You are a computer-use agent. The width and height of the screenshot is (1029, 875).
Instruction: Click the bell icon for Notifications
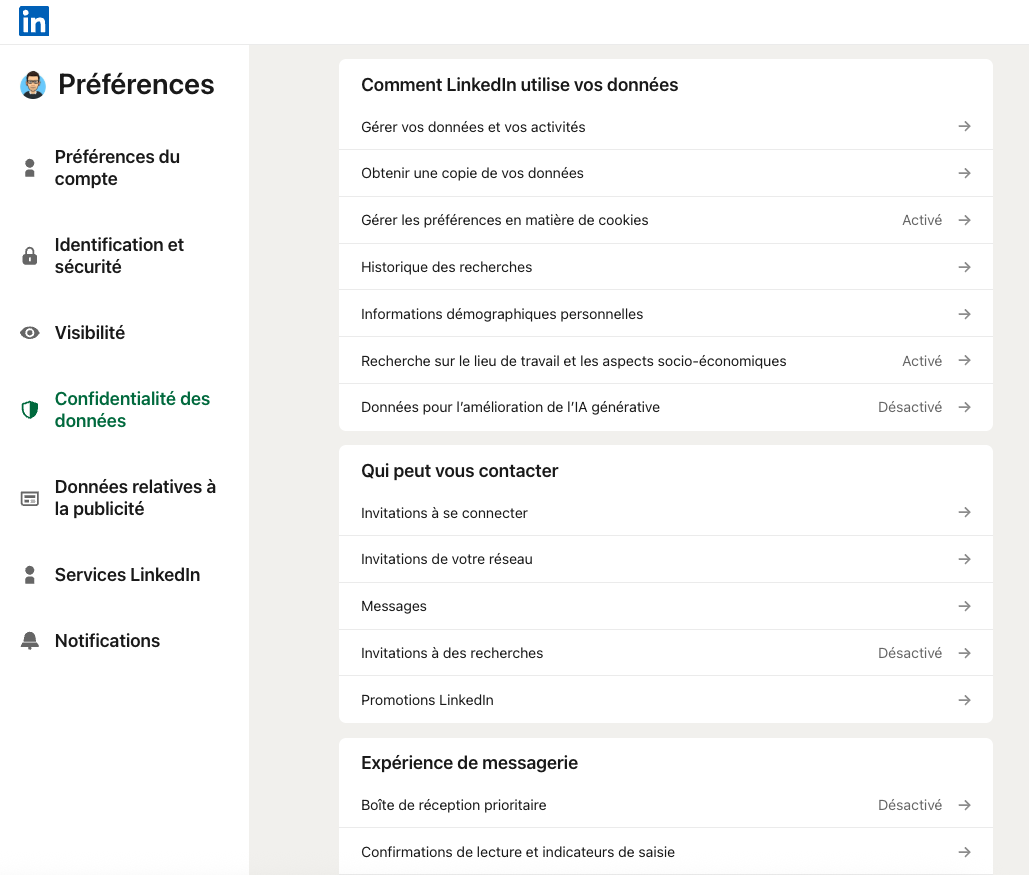[30, 641]
